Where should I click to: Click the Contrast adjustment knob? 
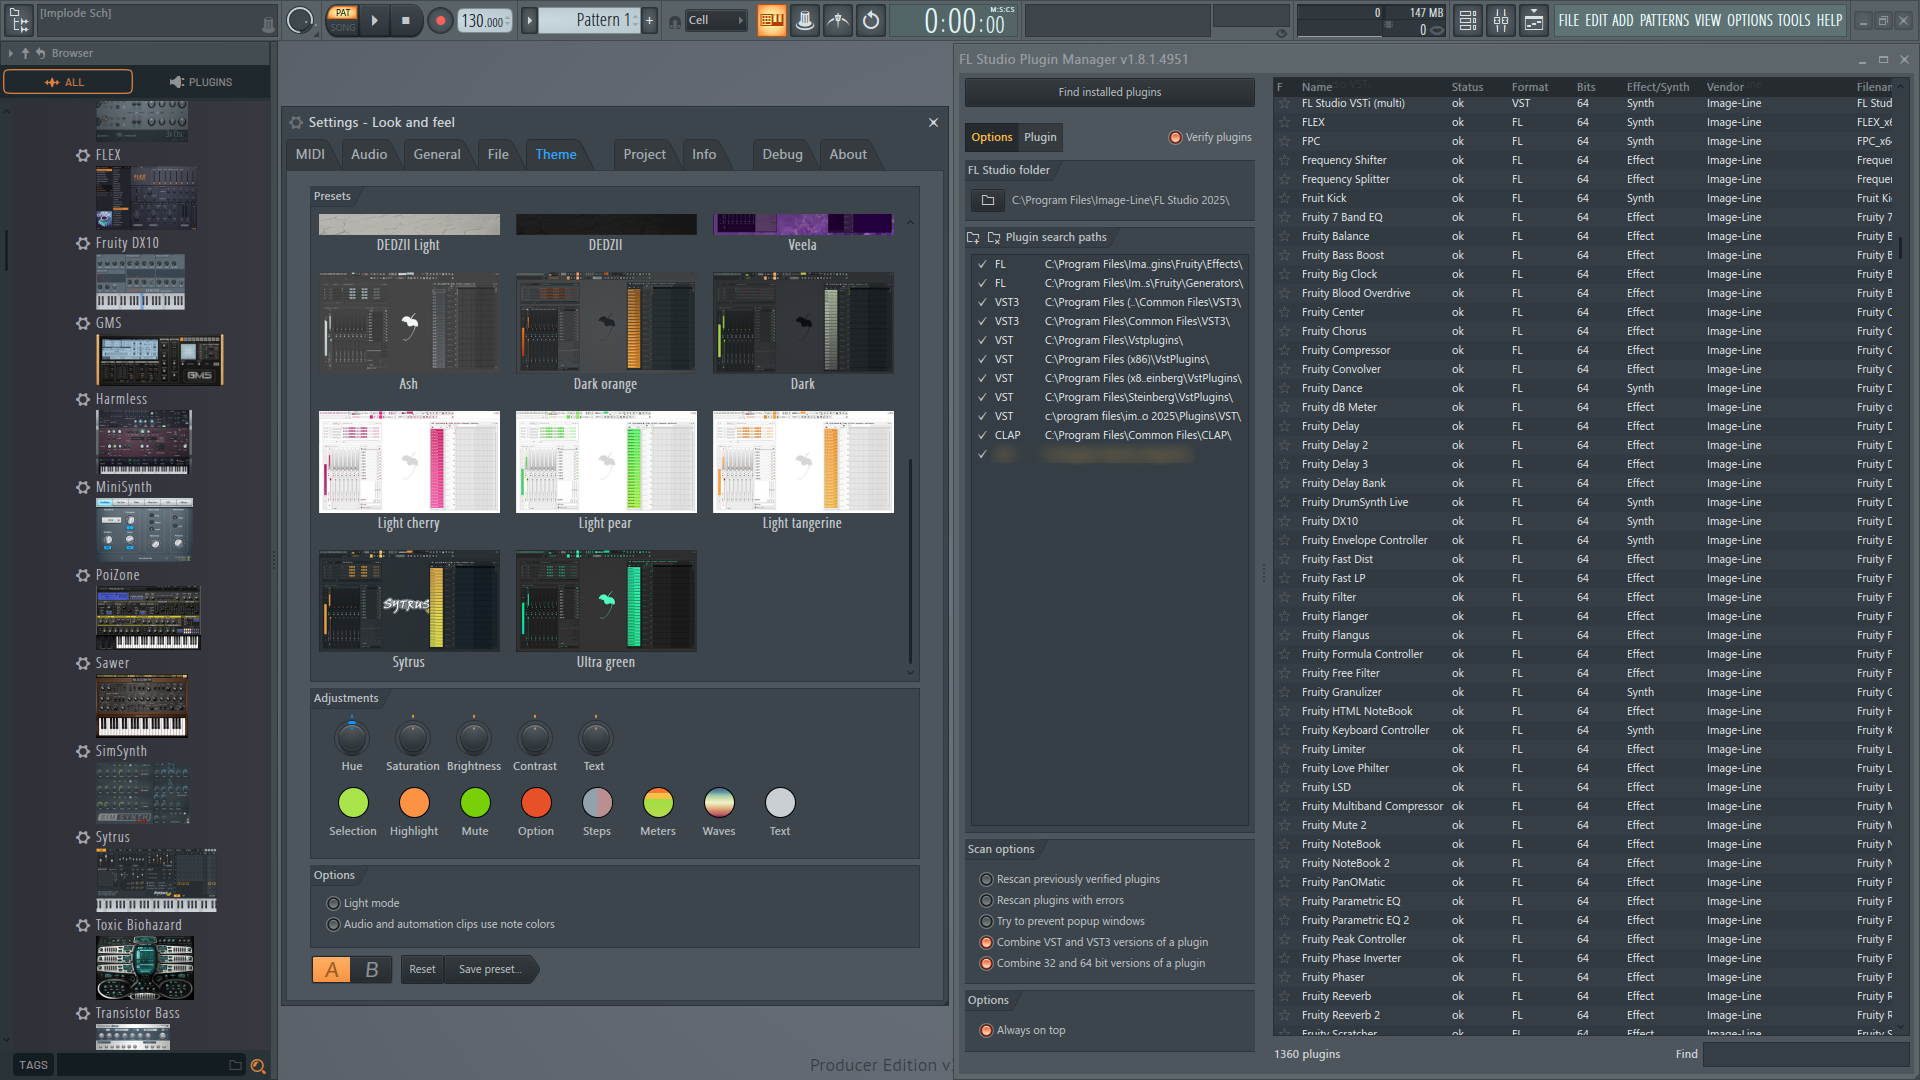534,738
